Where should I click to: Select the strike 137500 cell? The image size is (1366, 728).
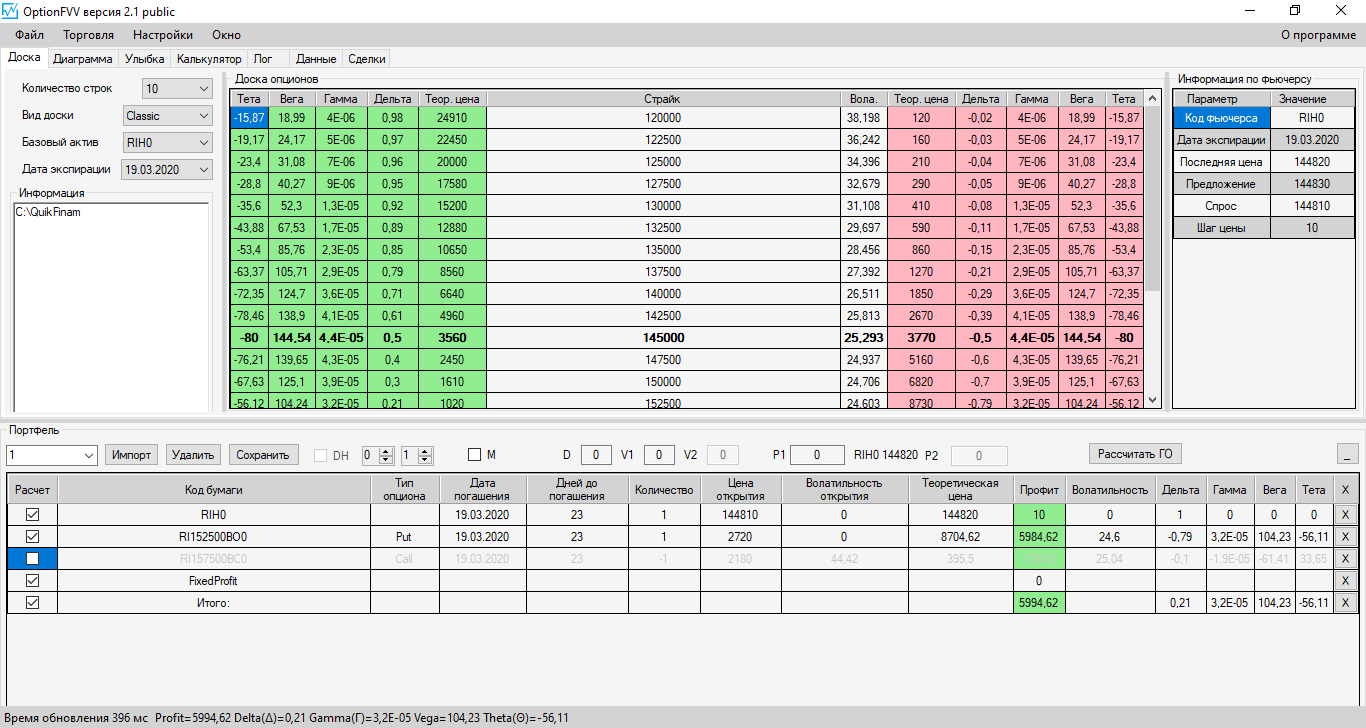662,272
